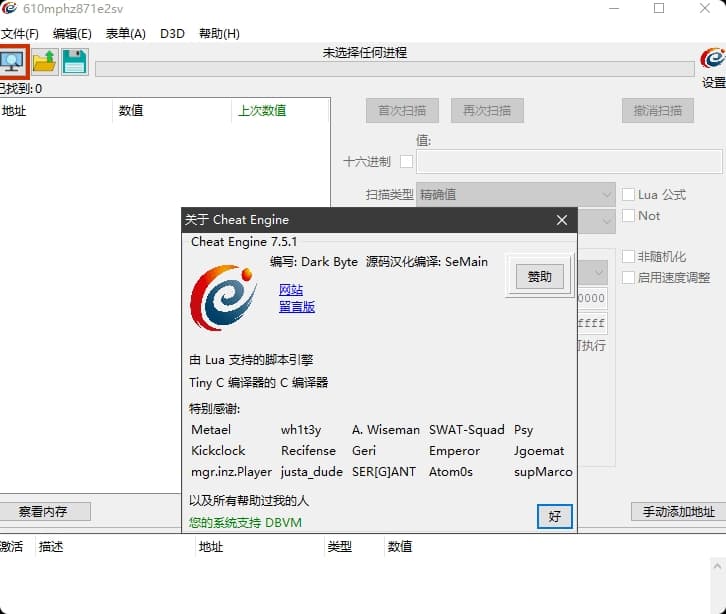Close the About Cheat Engine dialog

562,220
